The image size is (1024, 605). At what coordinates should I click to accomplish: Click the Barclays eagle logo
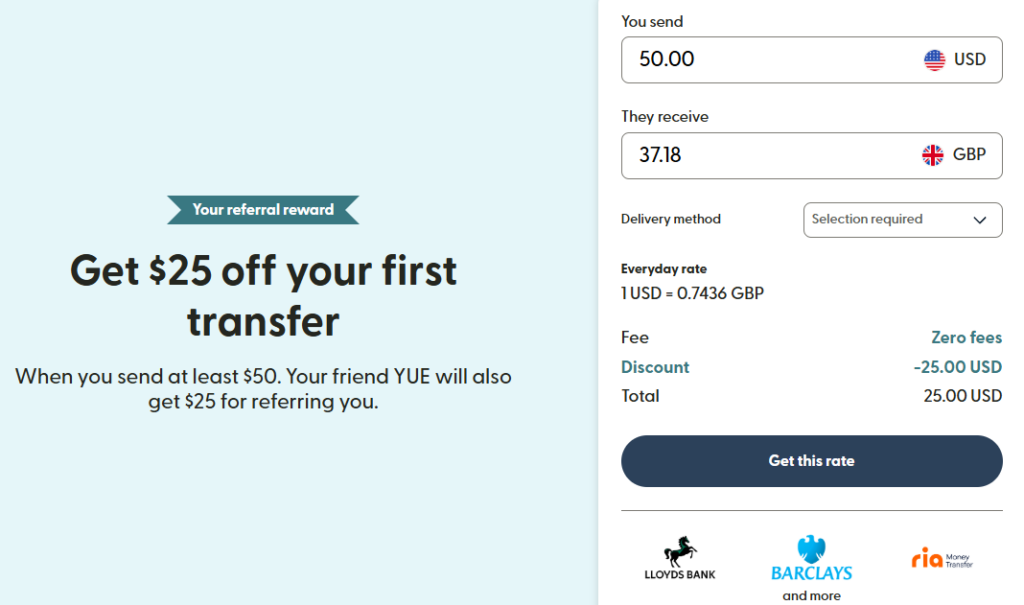[x=811, y=550]
